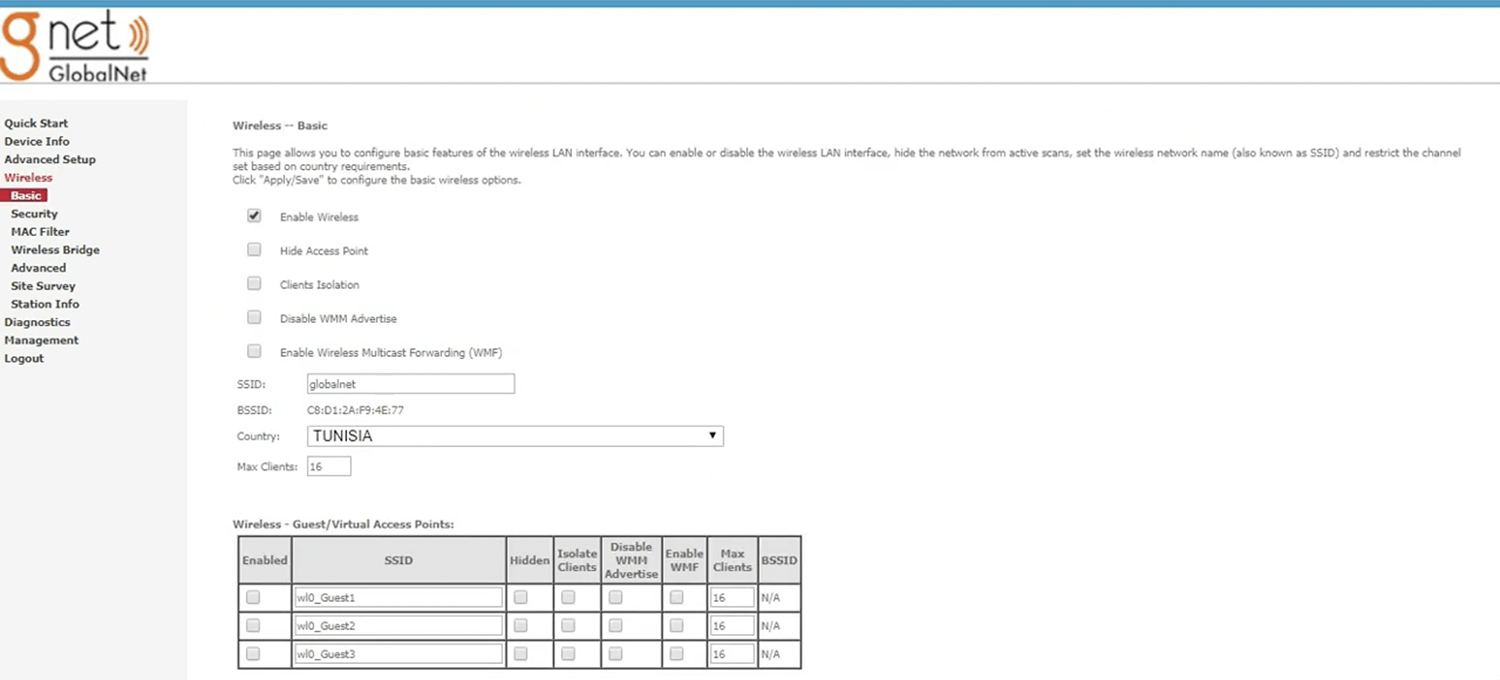Open Advanced Setup in the sidebar
This screenshot has height=680, width=1500.
50,159
